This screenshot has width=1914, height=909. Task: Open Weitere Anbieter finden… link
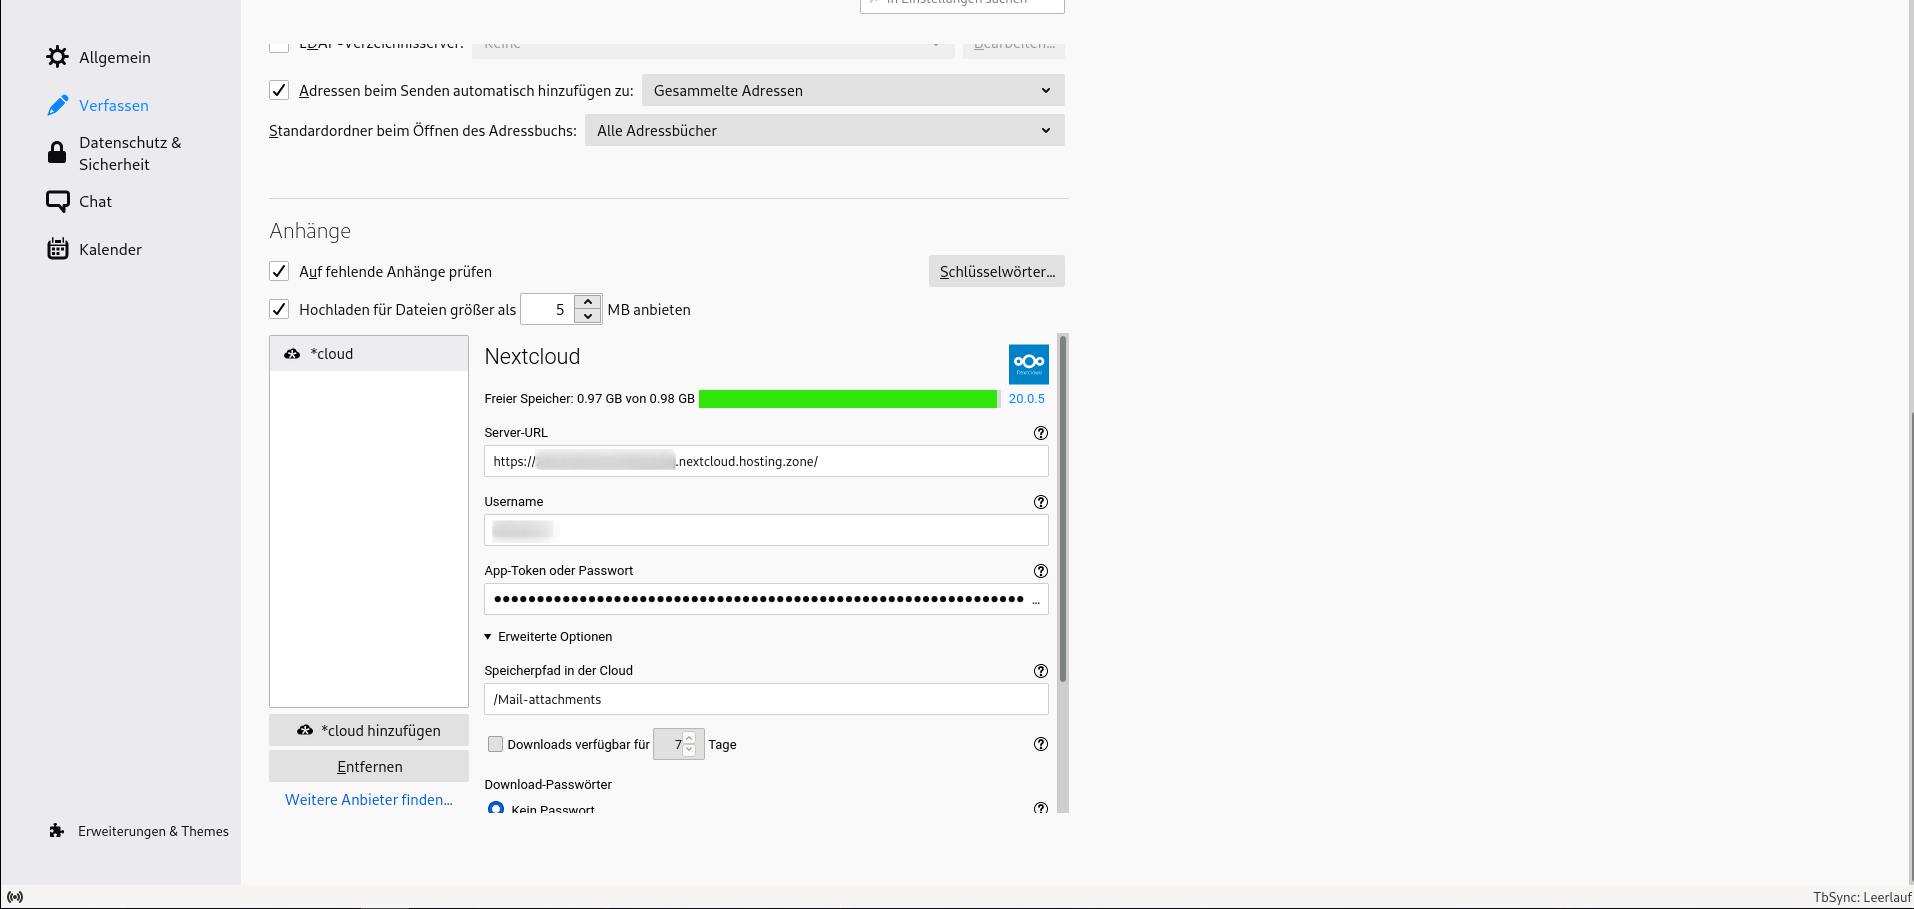369,800
